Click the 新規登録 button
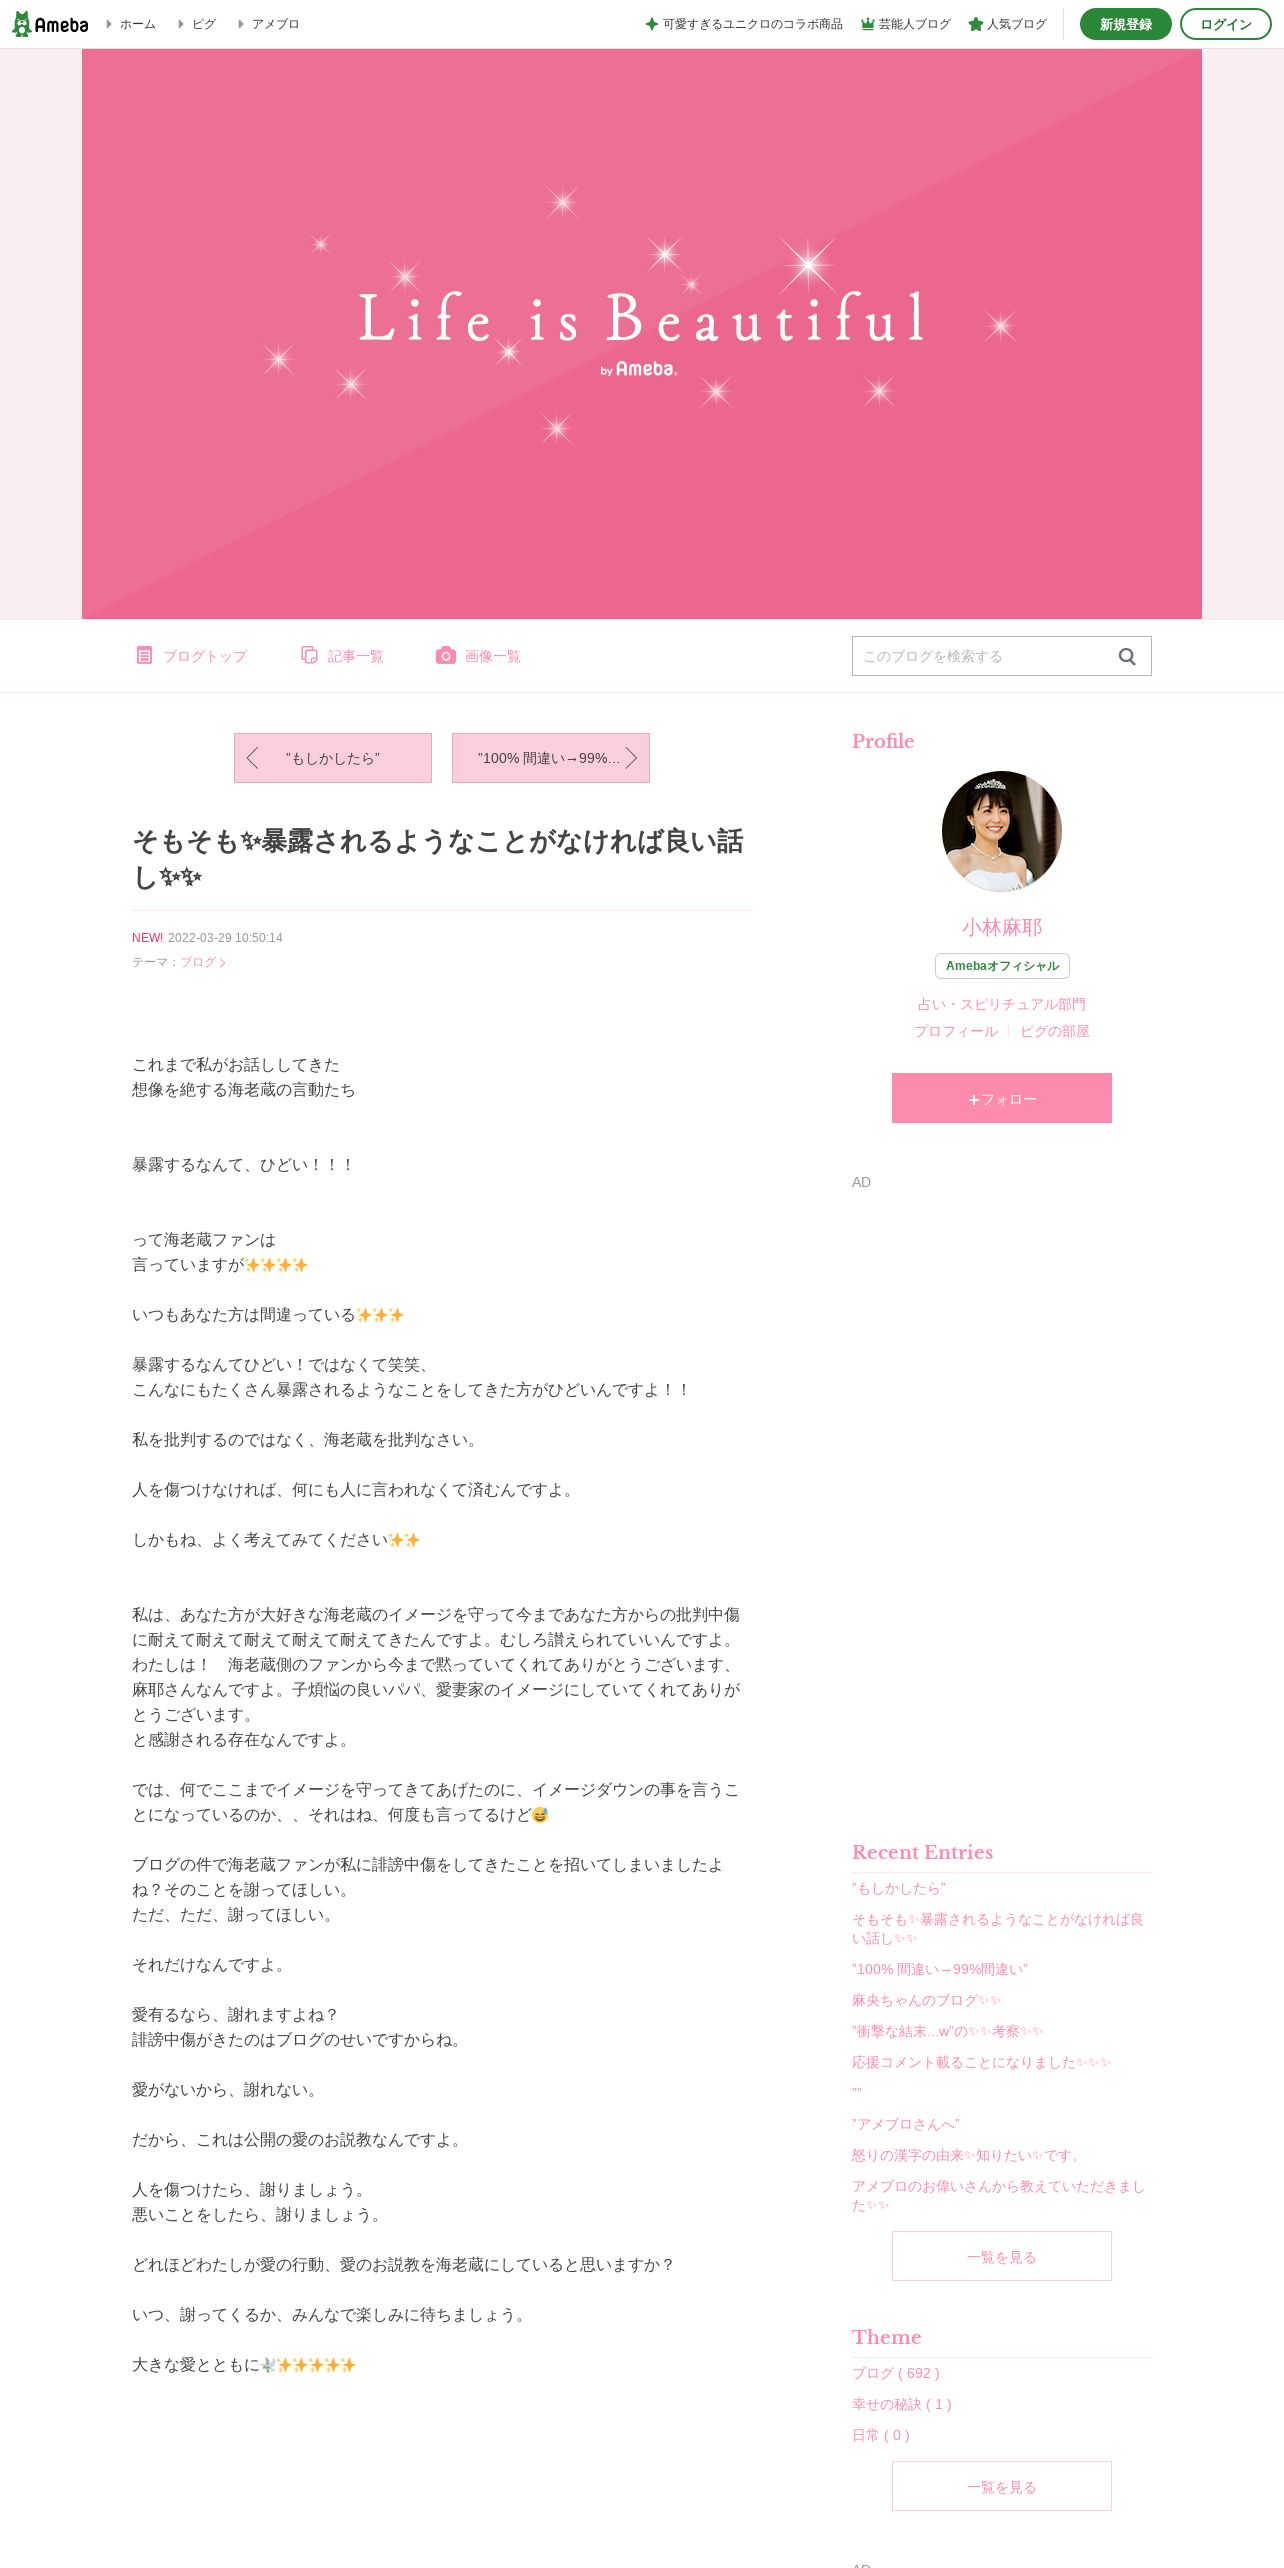The height and width of the screenshot is (2568, 1284). [x=1126, y=24]
